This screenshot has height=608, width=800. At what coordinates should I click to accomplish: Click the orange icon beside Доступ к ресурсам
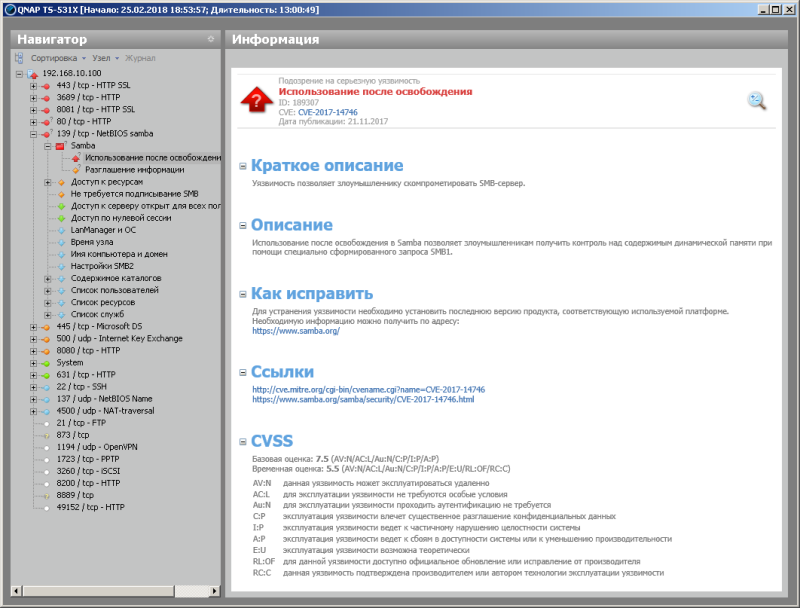point(61,182)
